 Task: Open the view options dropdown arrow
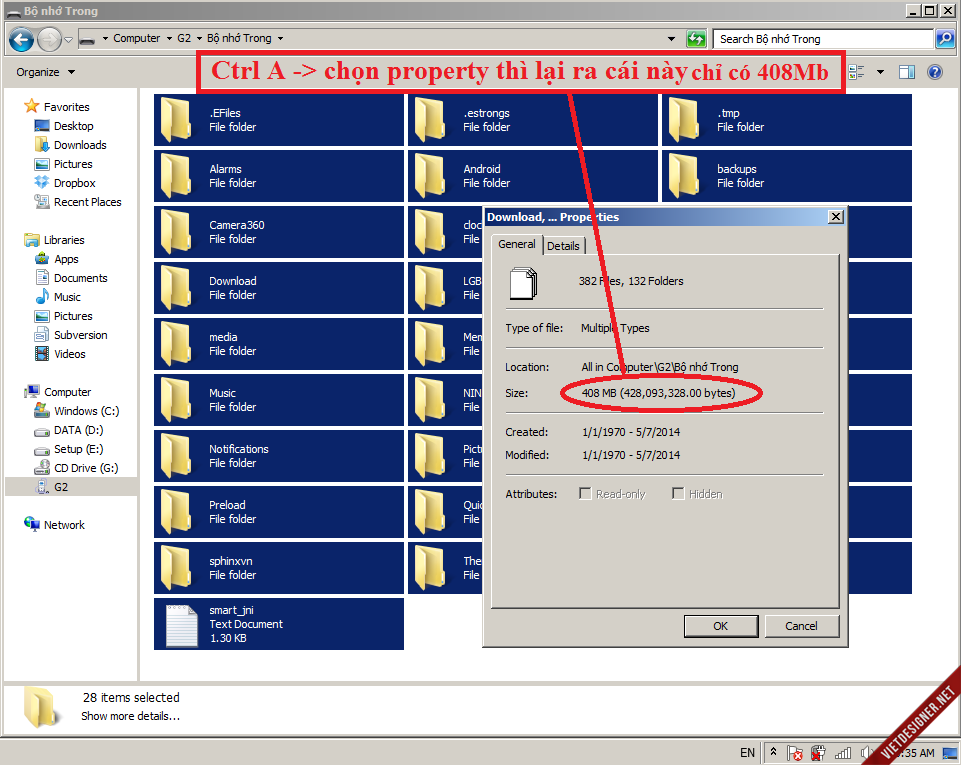[881, 72]
